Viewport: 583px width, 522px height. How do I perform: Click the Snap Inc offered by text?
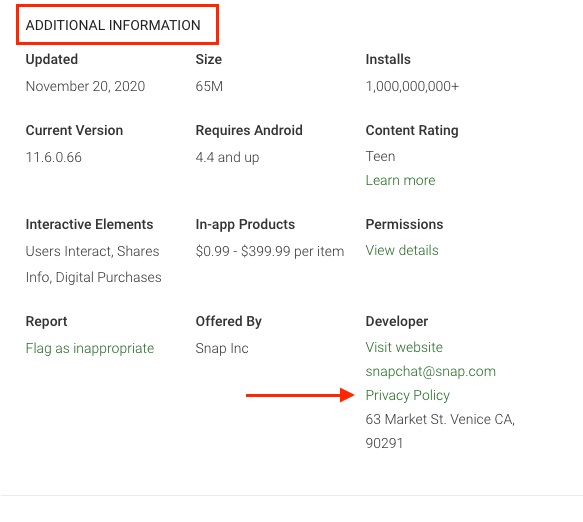click(222, 348)
